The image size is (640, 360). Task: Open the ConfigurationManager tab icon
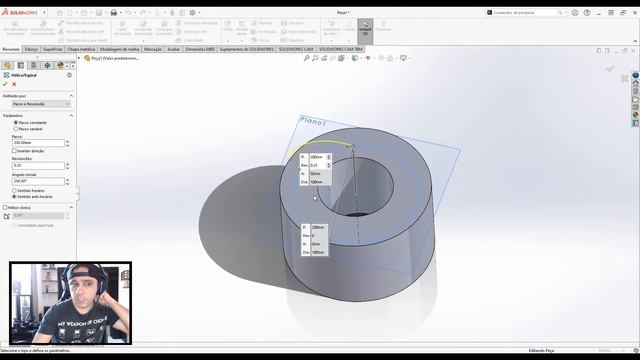(34, 65)
